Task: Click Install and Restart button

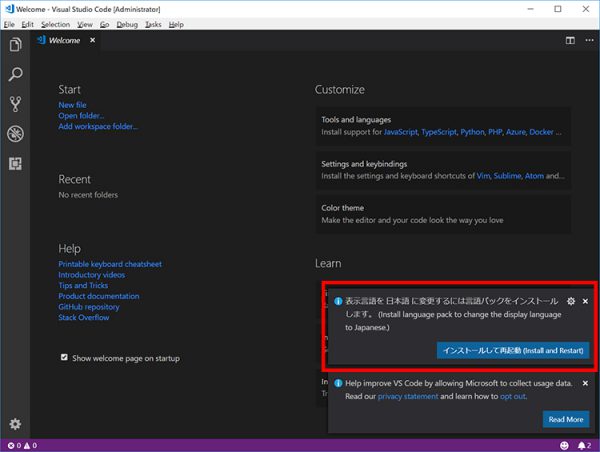Action: coord(513,351)
